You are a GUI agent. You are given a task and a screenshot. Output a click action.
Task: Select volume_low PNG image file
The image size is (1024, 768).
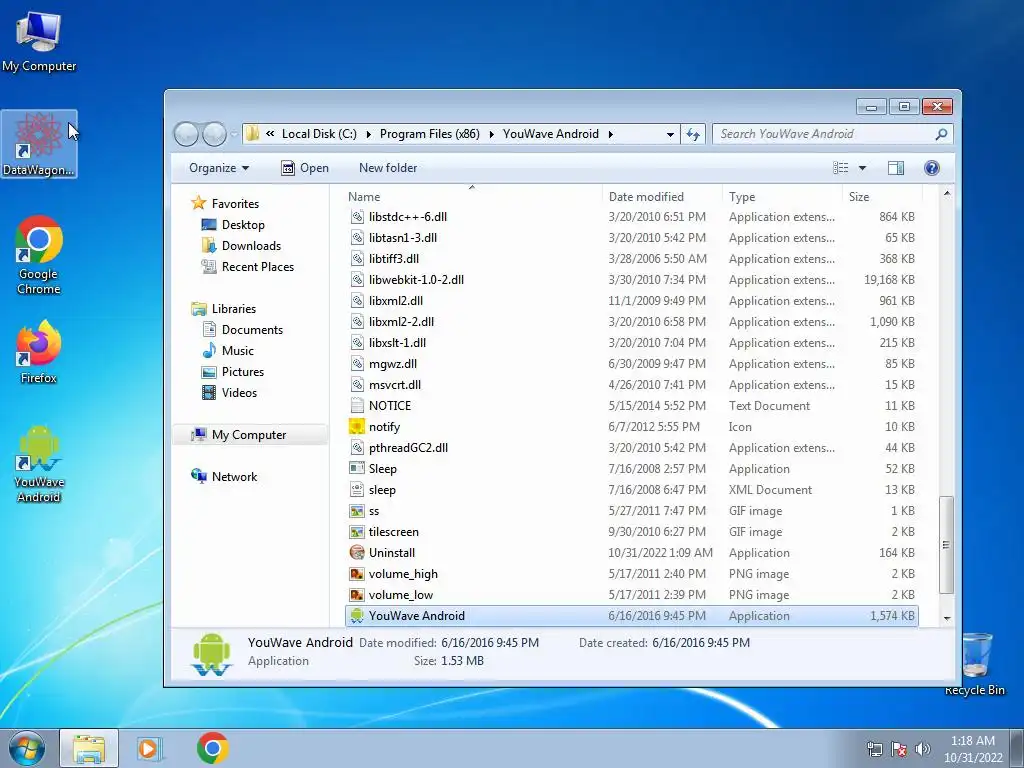(x=632, y=595)
